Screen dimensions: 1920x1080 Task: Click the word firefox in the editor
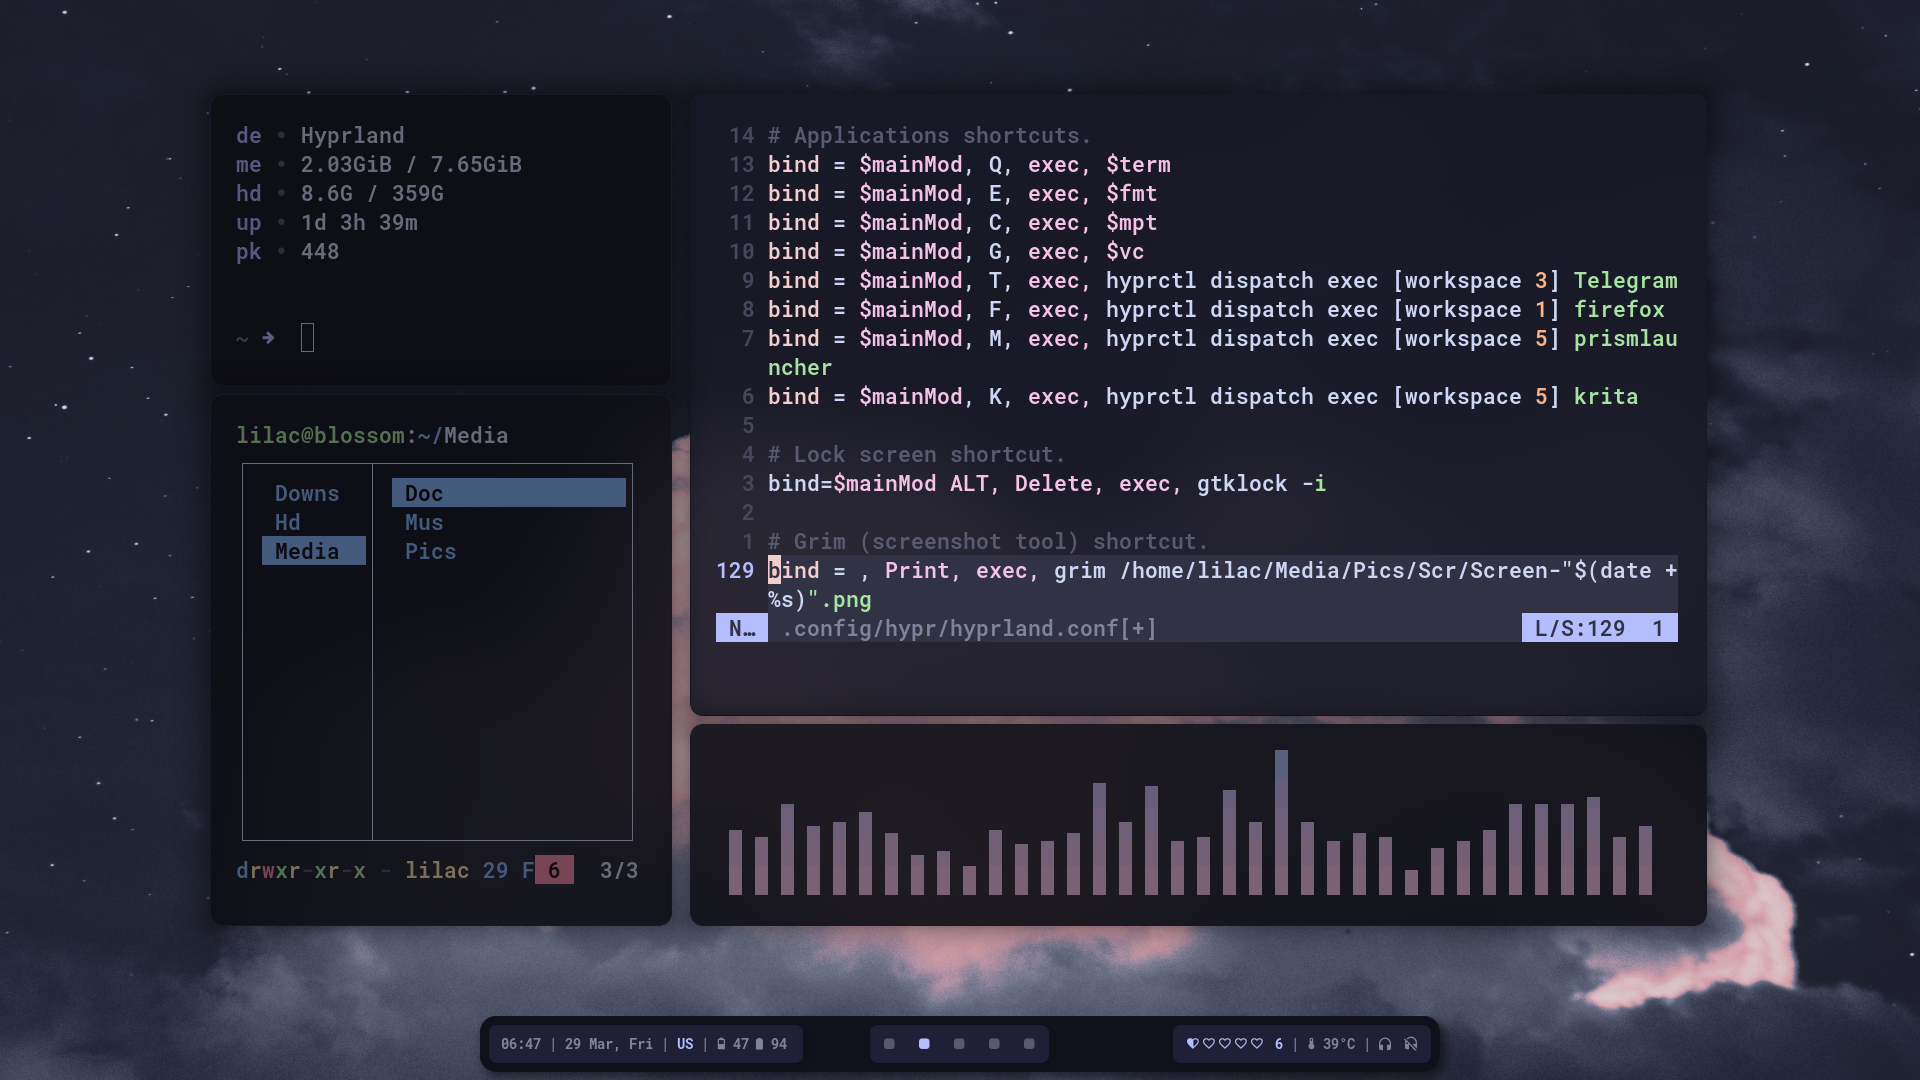coord(1619,310)
